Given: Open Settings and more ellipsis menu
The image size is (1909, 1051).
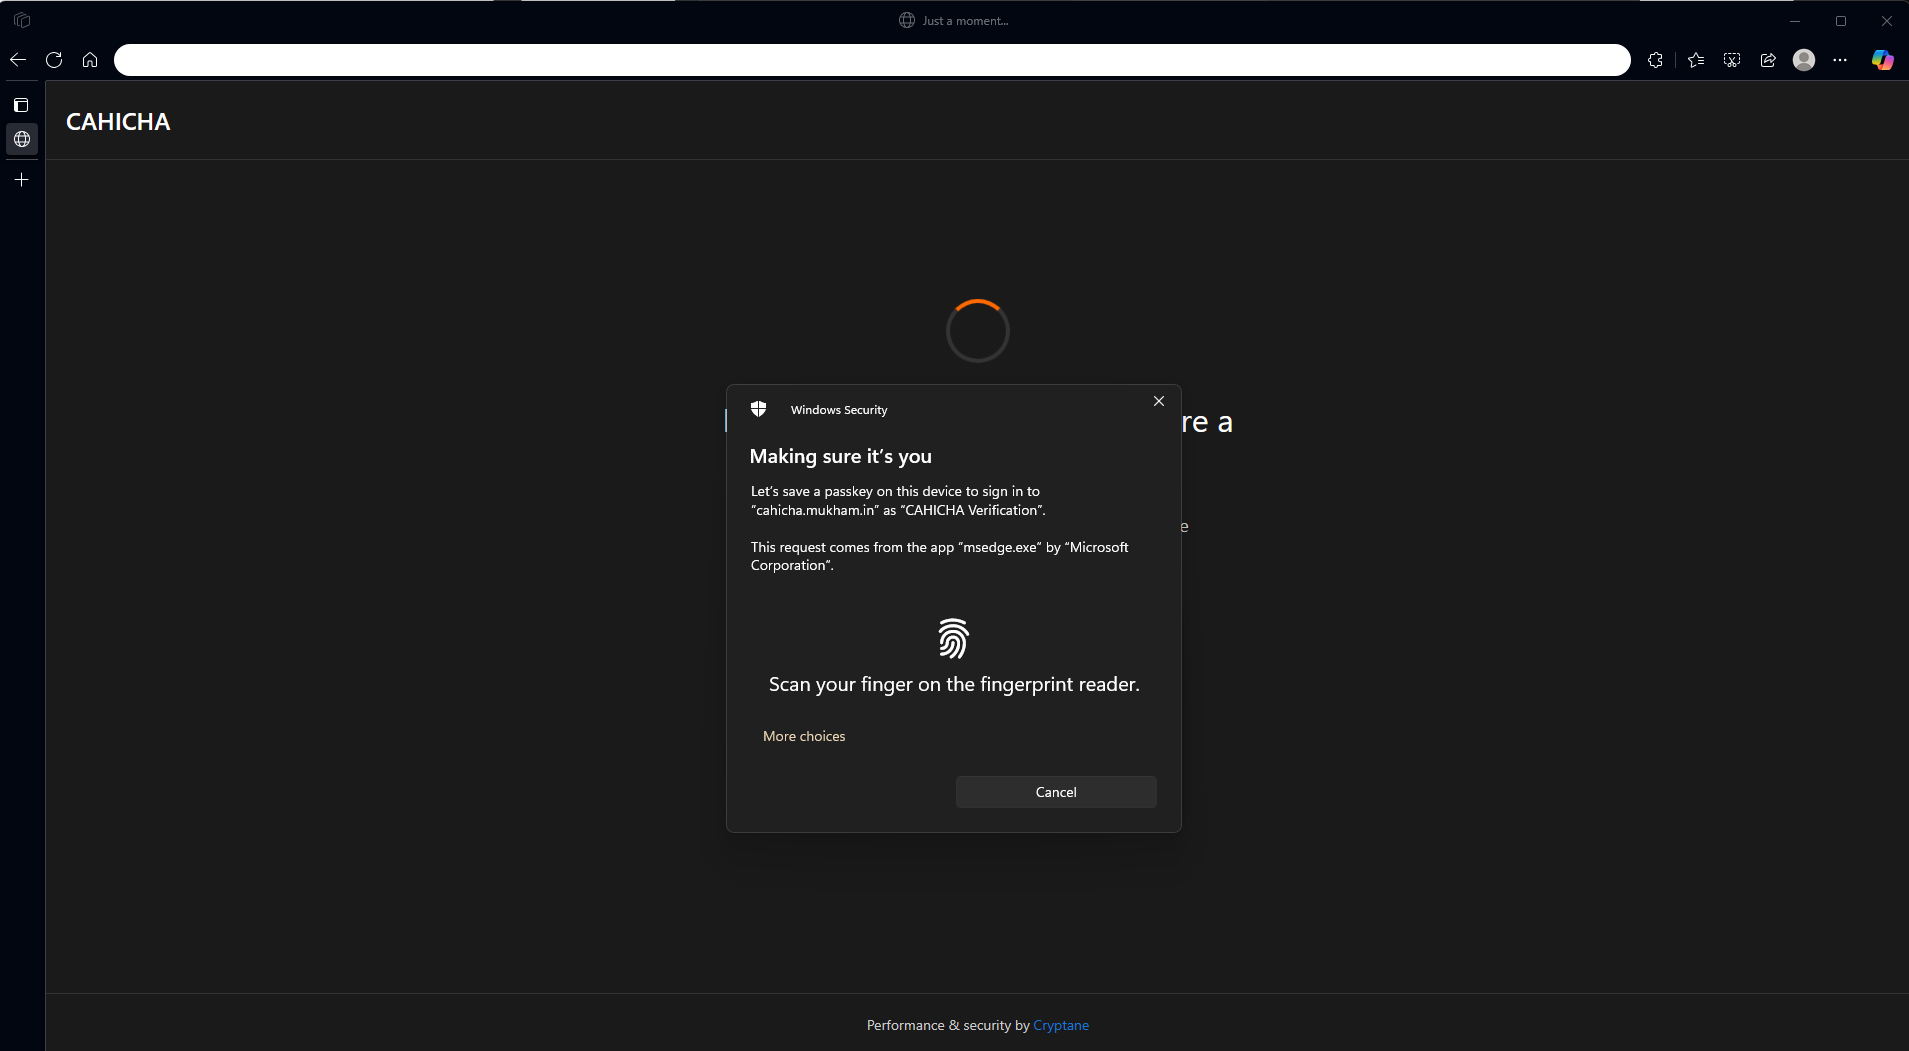Looking at the screenshot, I should (1840, 60).
